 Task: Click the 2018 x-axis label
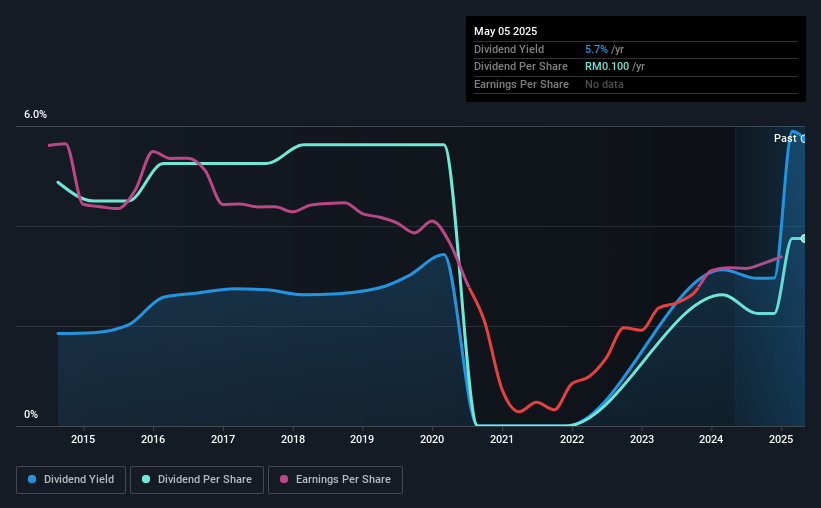coord(293,439)
